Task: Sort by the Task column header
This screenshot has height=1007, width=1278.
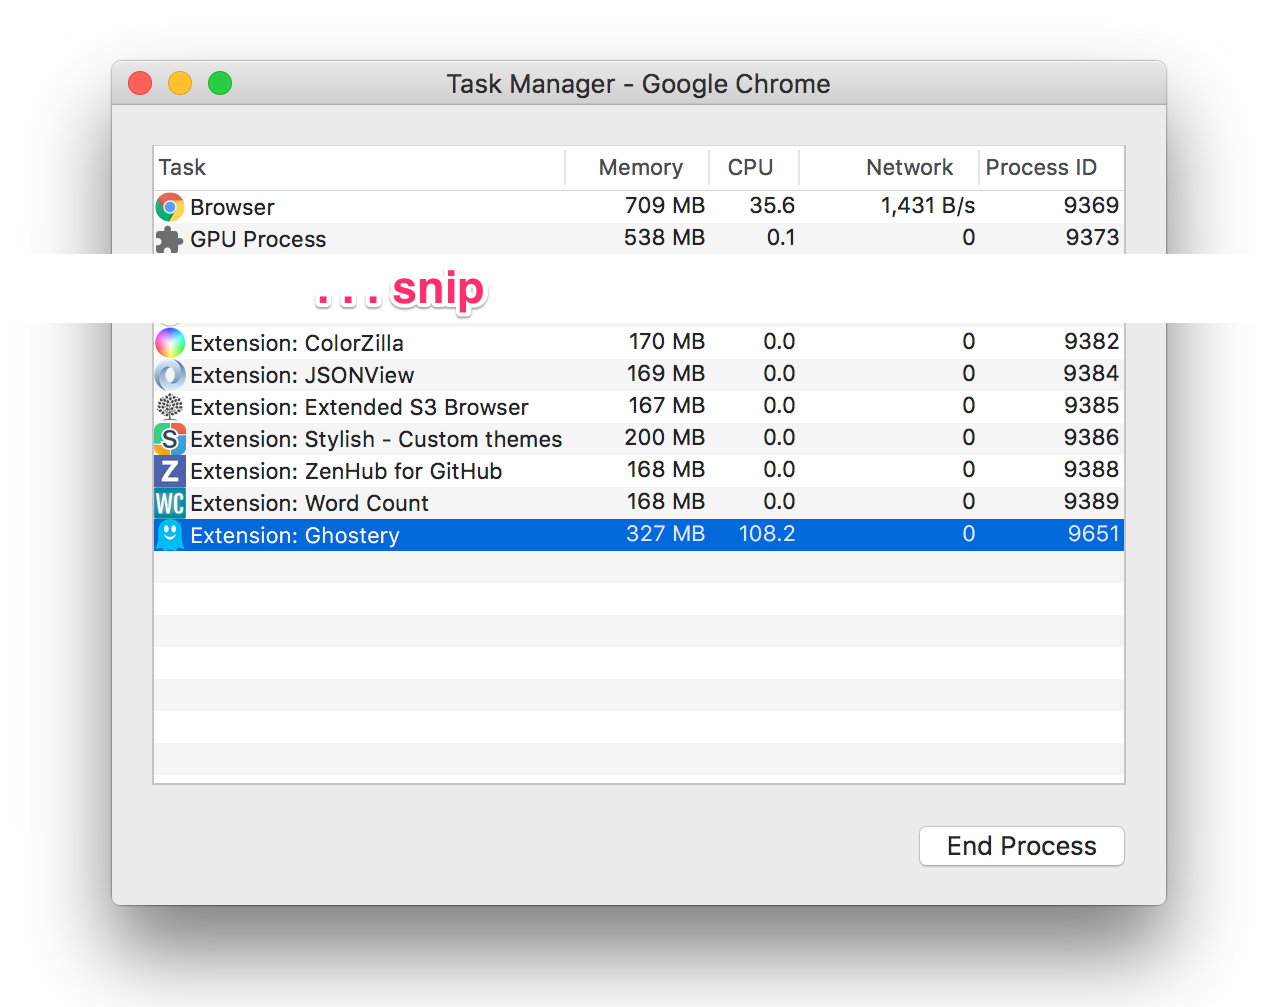Action: point(360,167)
